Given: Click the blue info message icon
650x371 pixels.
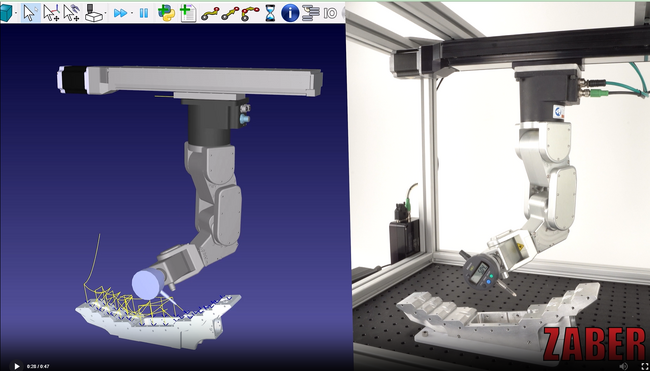Looking at the screenshot, I should tap(290, 13).
